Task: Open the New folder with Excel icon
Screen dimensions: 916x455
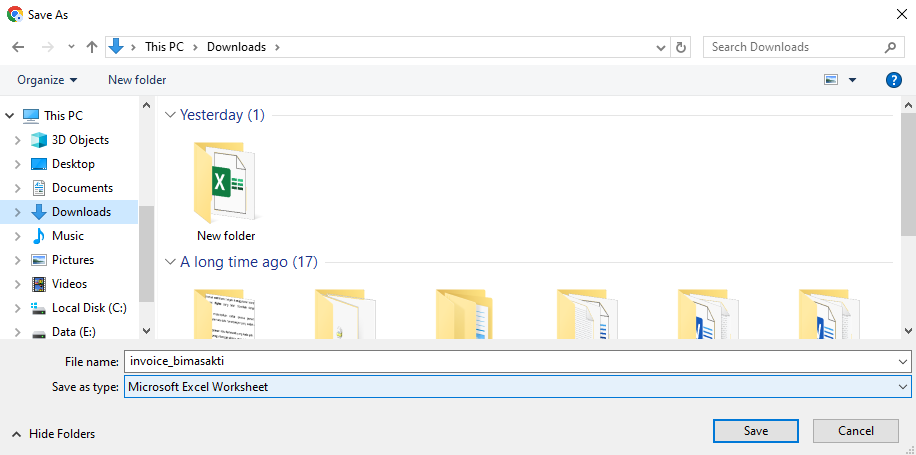Action: (226, 190)
